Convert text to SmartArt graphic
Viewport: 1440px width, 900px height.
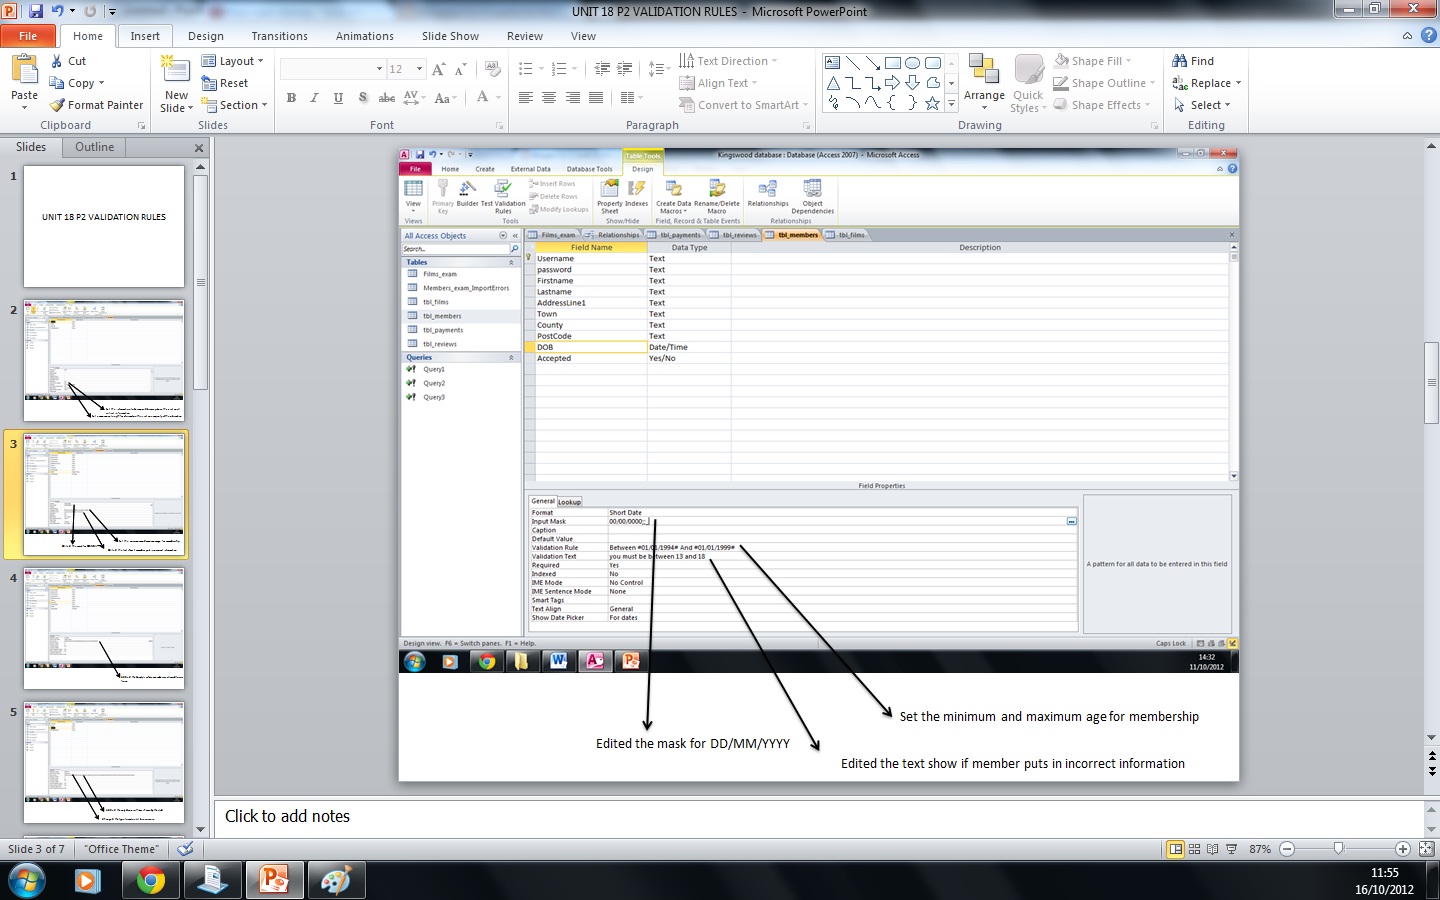744,105
